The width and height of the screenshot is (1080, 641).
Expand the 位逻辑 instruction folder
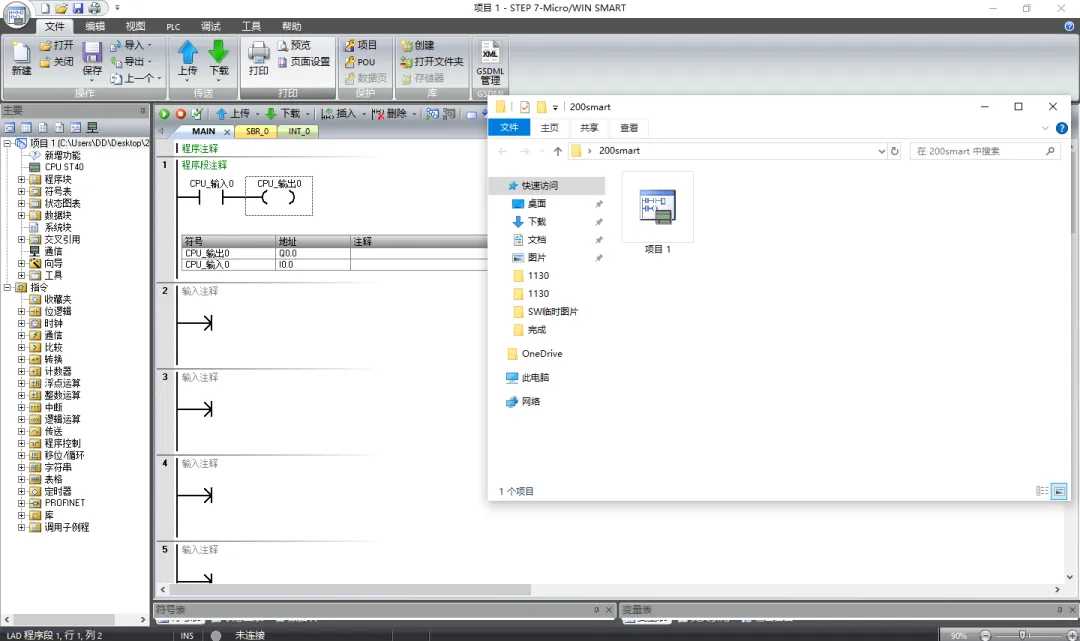click(21, 311)
